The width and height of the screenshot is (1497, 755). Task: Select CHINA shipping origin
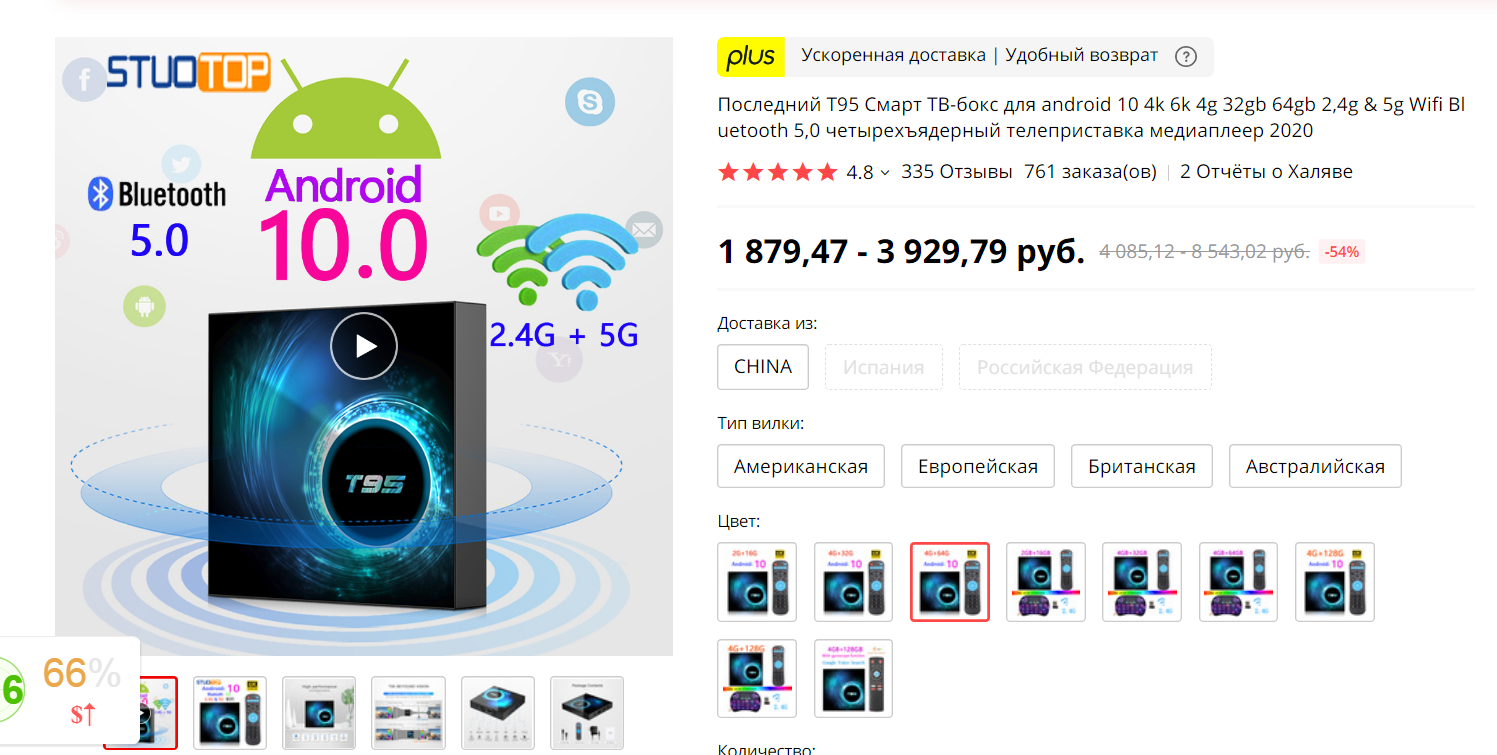tap(763, 366)
